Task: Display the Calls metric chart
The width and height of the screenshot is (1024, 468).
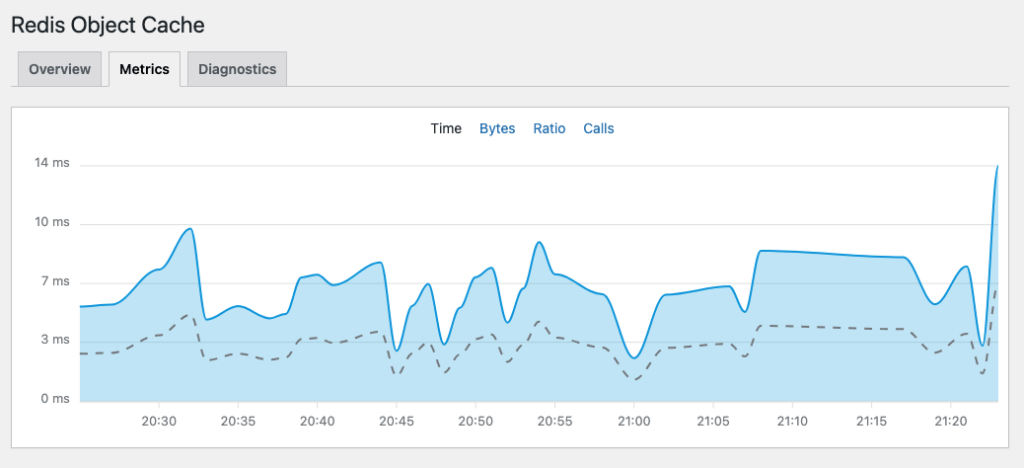Action: 598,128
